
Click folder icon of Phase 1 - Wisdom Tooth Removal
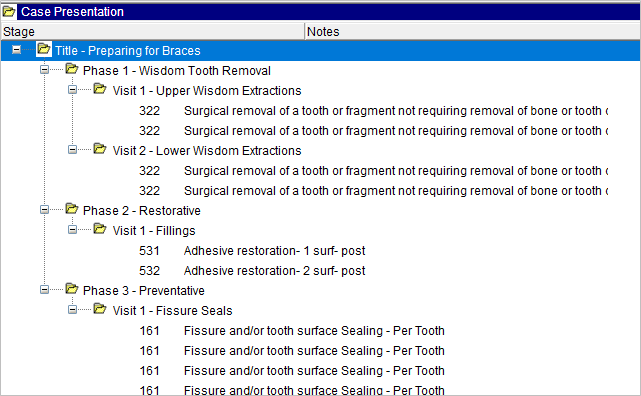click(72, 69)
